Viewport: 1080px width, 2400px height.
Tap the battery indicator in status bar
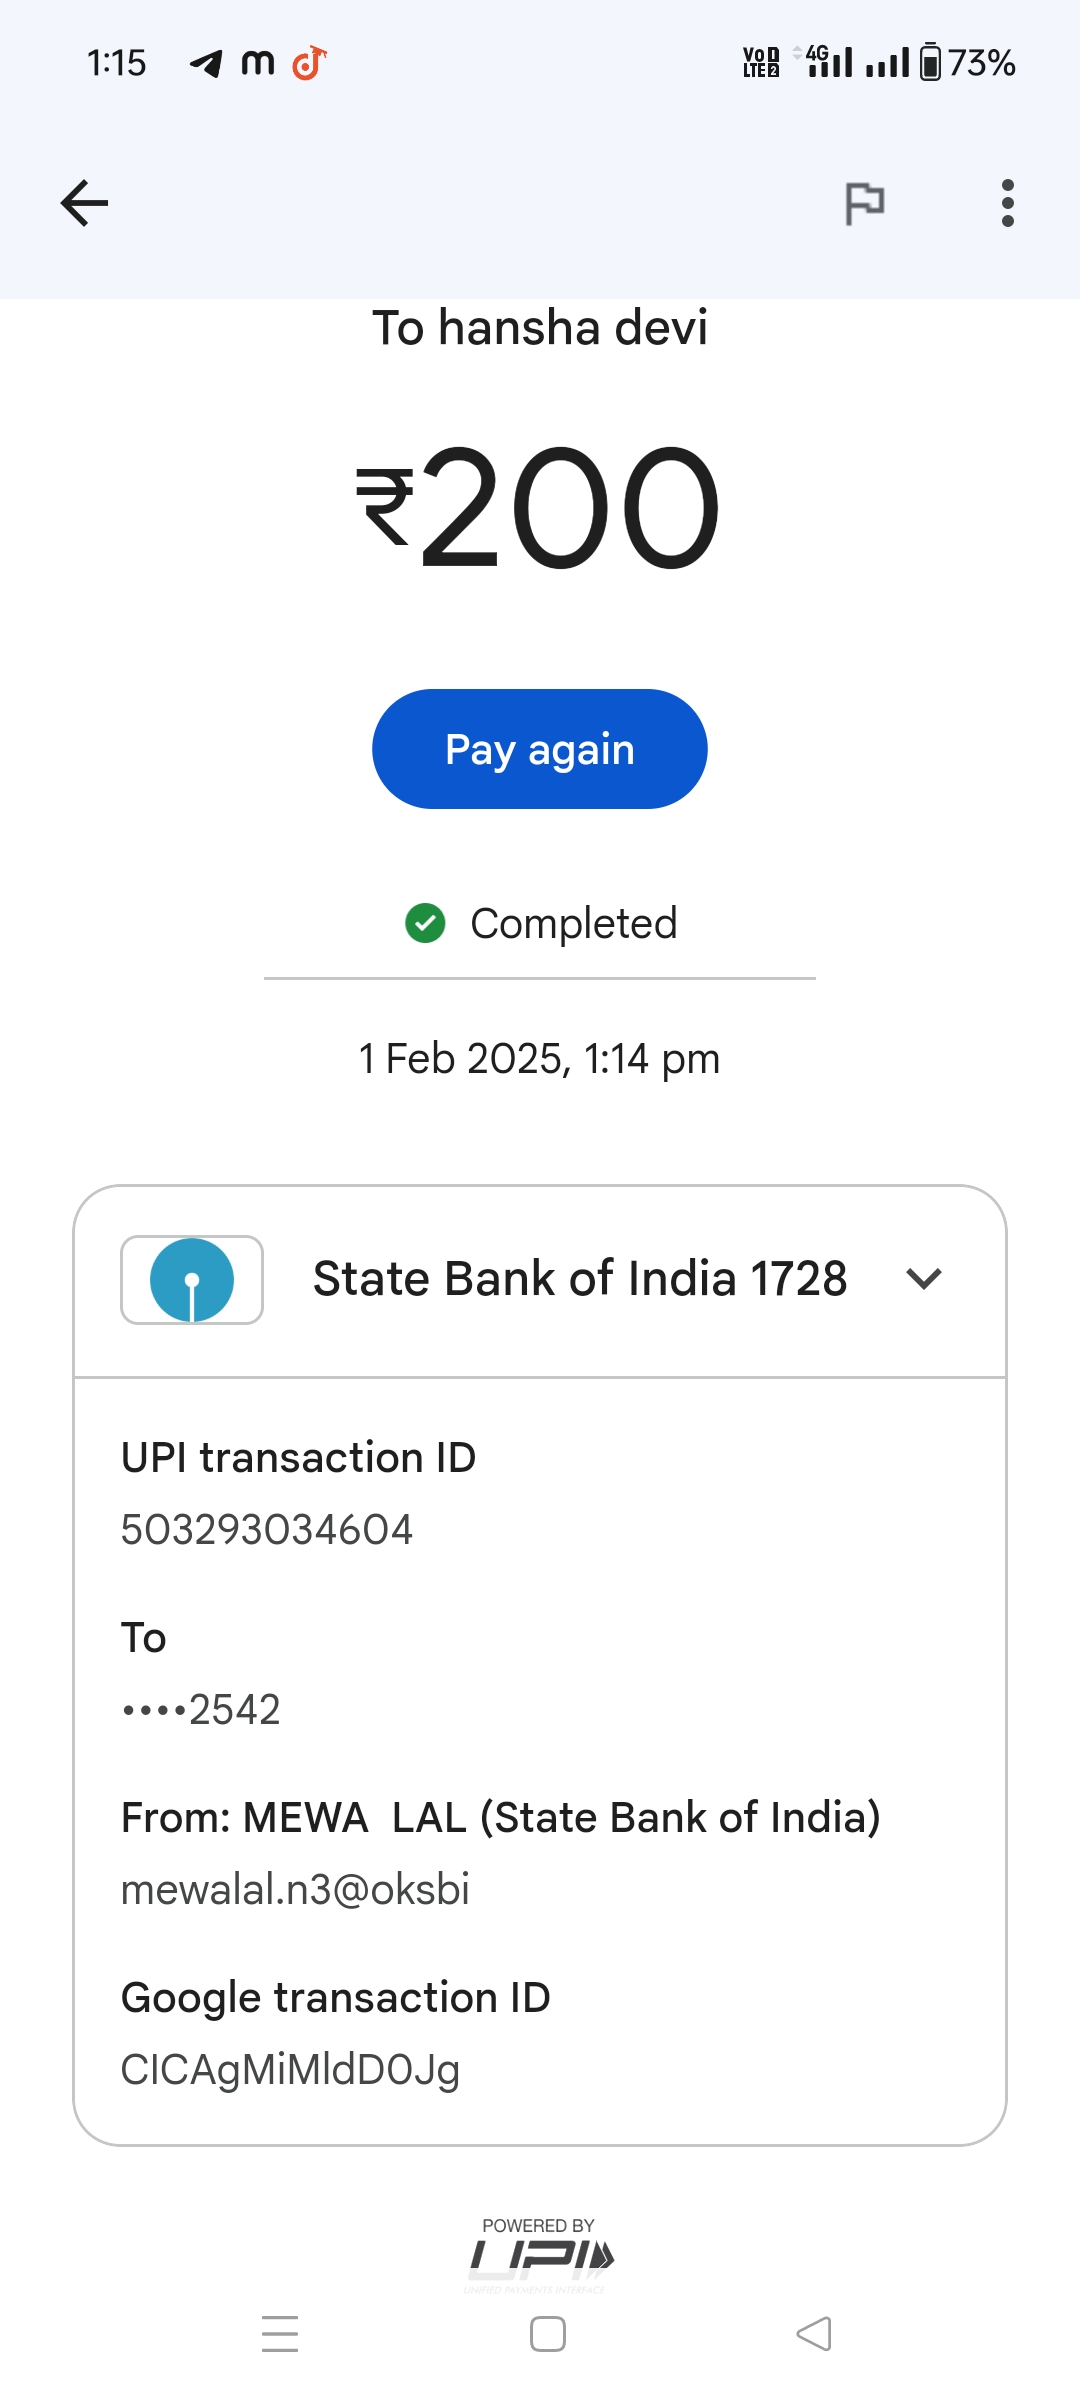(x=930, y=62)
